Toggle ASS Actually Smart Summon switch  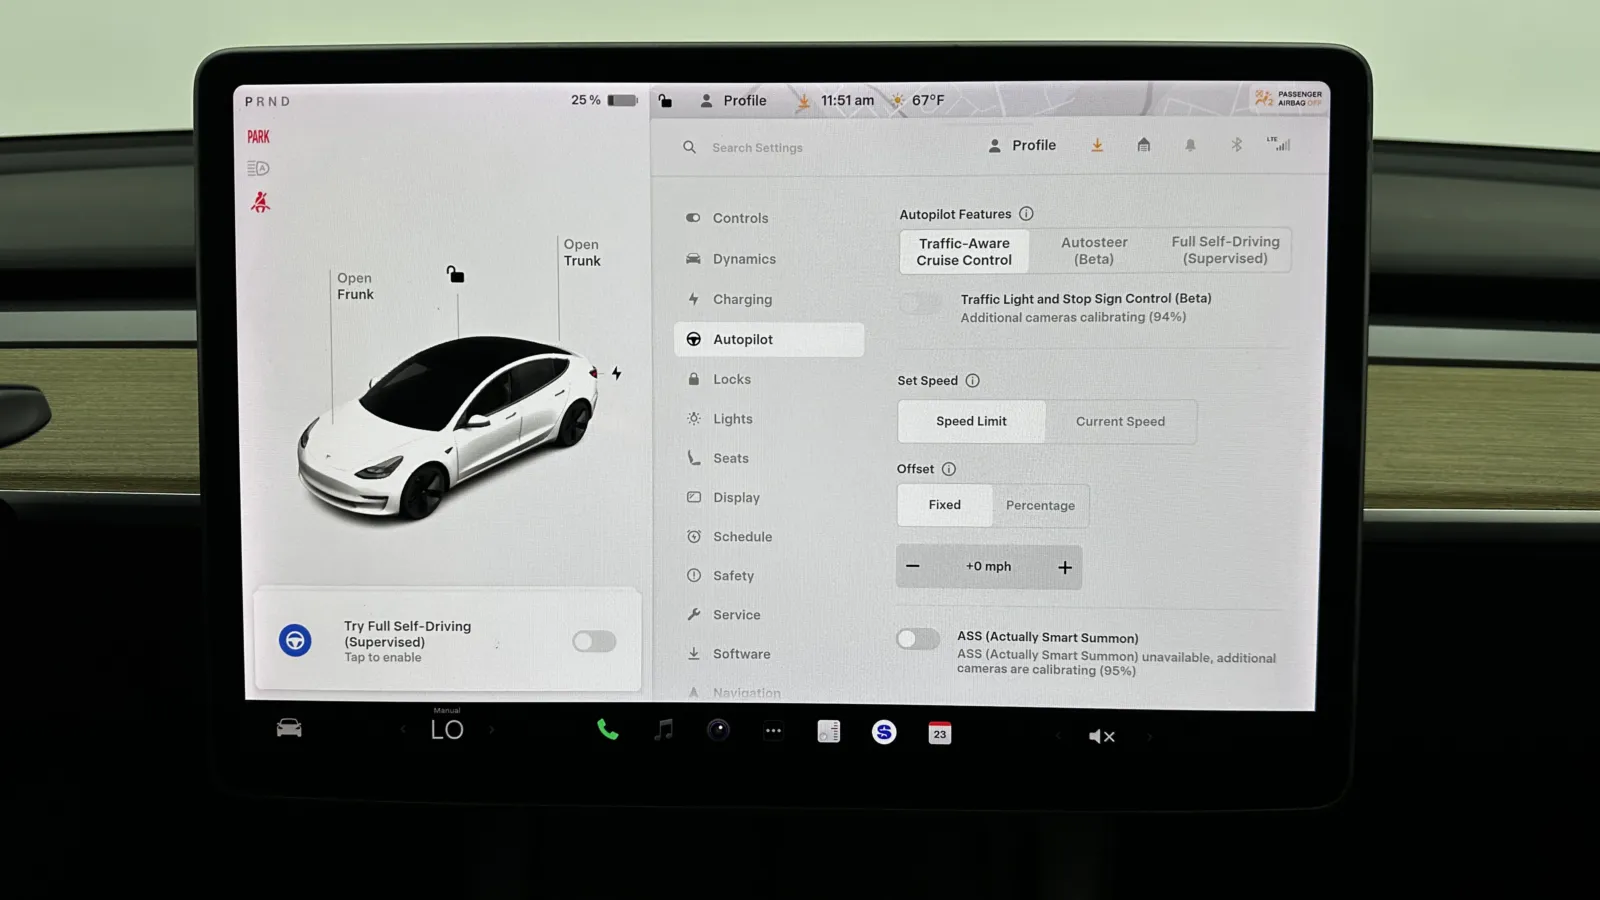(x=917, y=639)
